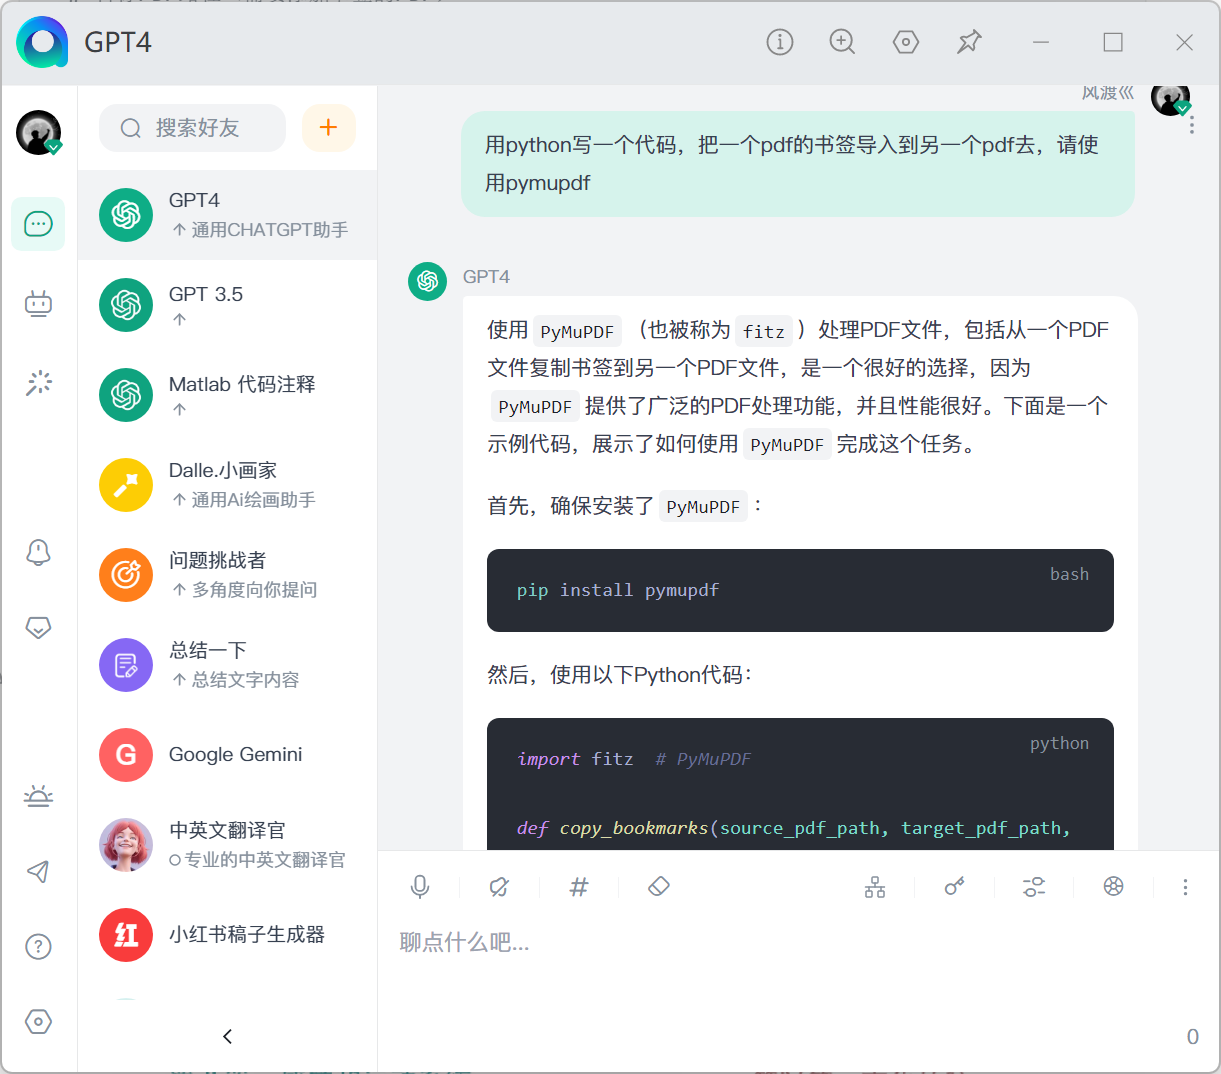Viewport: 1221px width, 1074px height.
Task: Click the GPT4 avatar beside reply
Action: (x=428, y=281)
